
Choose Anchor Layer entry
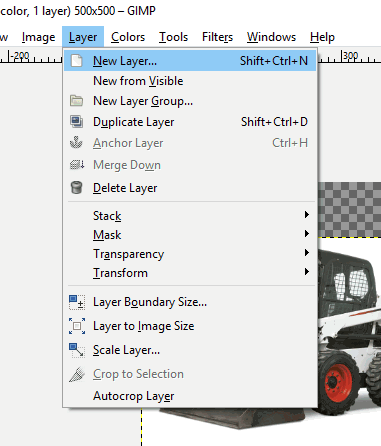pyautogui.click(x=190, y=143)
